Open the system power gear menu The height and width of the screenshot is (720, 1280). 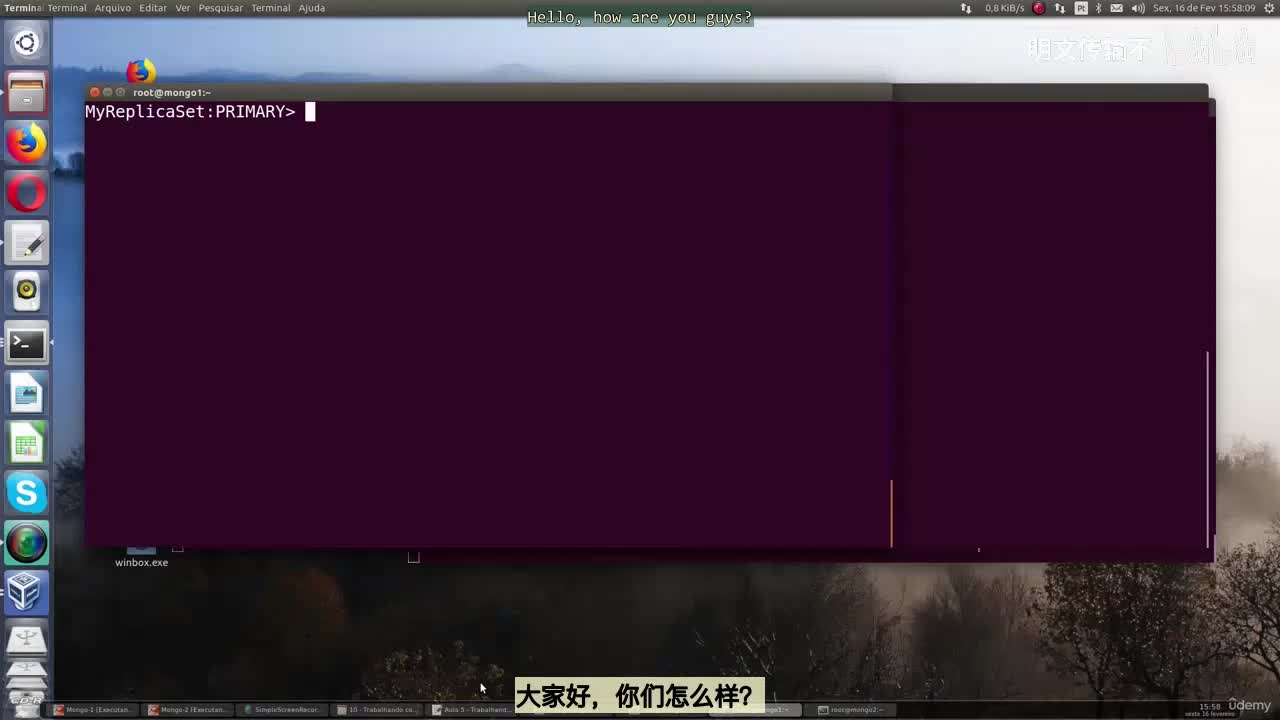pos(1268,8)
